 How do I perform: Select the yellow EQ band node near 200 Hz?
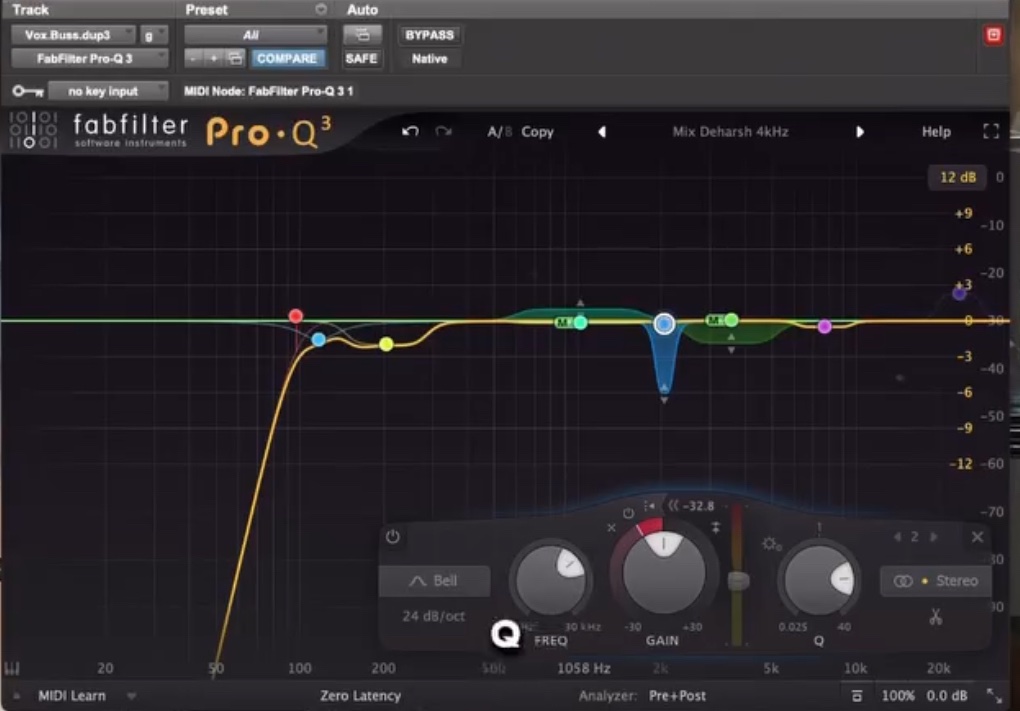(386, 343)
